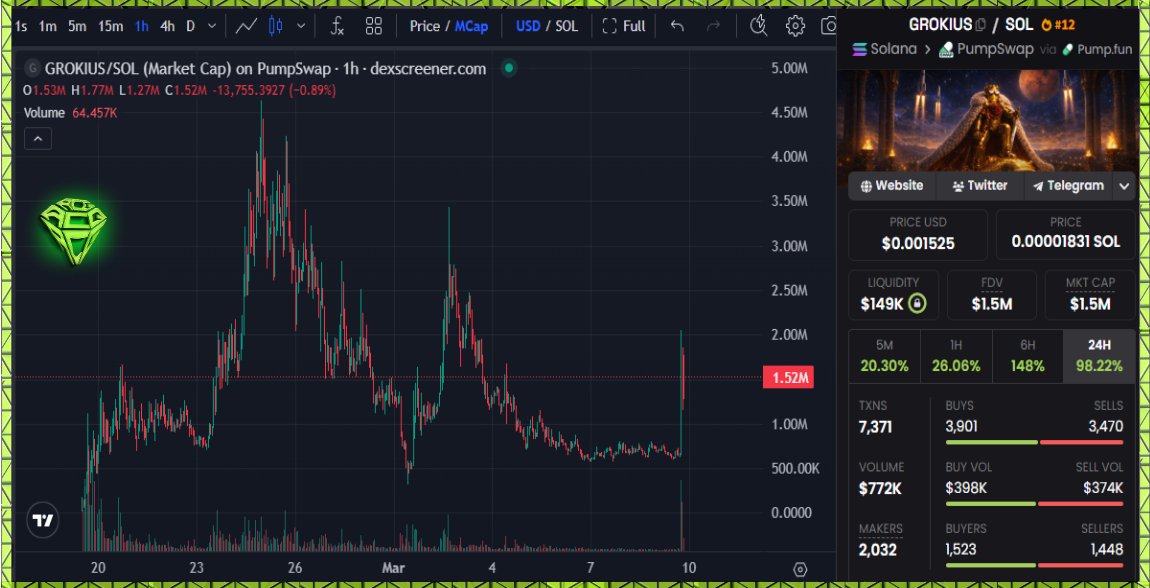Select the candlestick chart style icon

(x=276, y=26)
